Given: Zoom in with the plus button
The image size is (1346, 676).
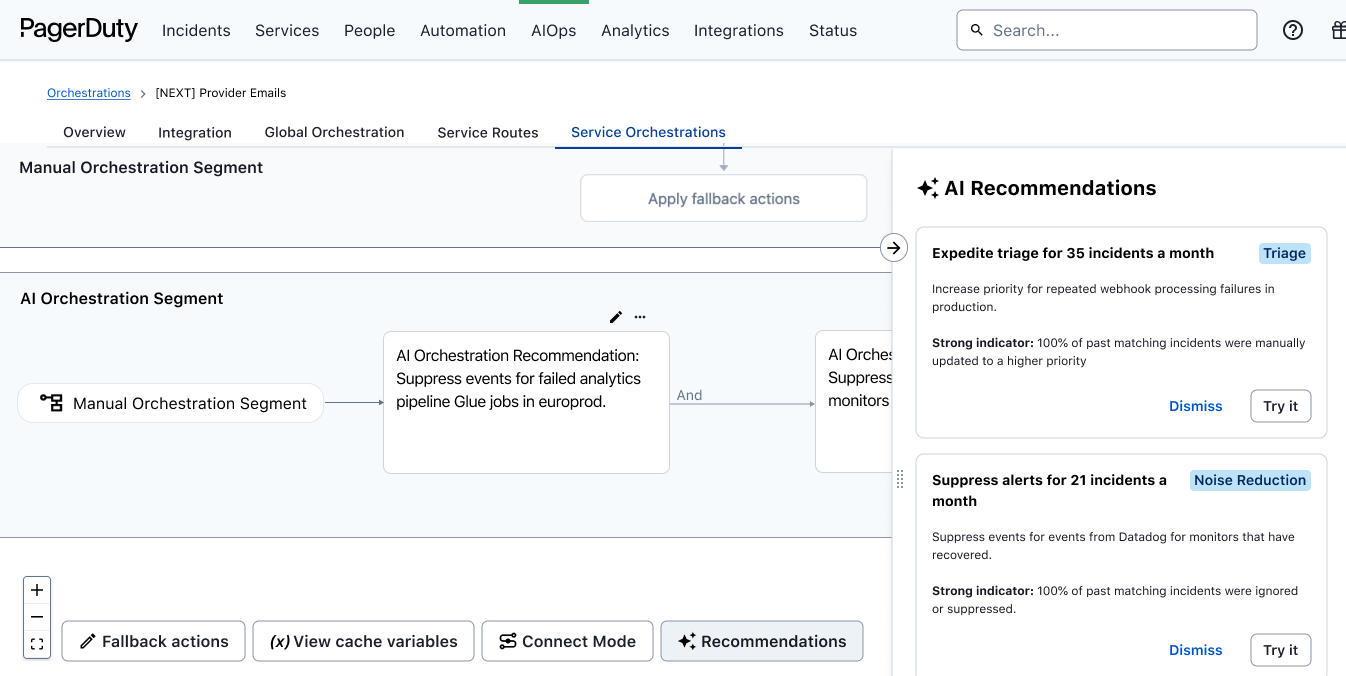Looking at the screenshot, I should pyautogui.click(x=37, y=590).
